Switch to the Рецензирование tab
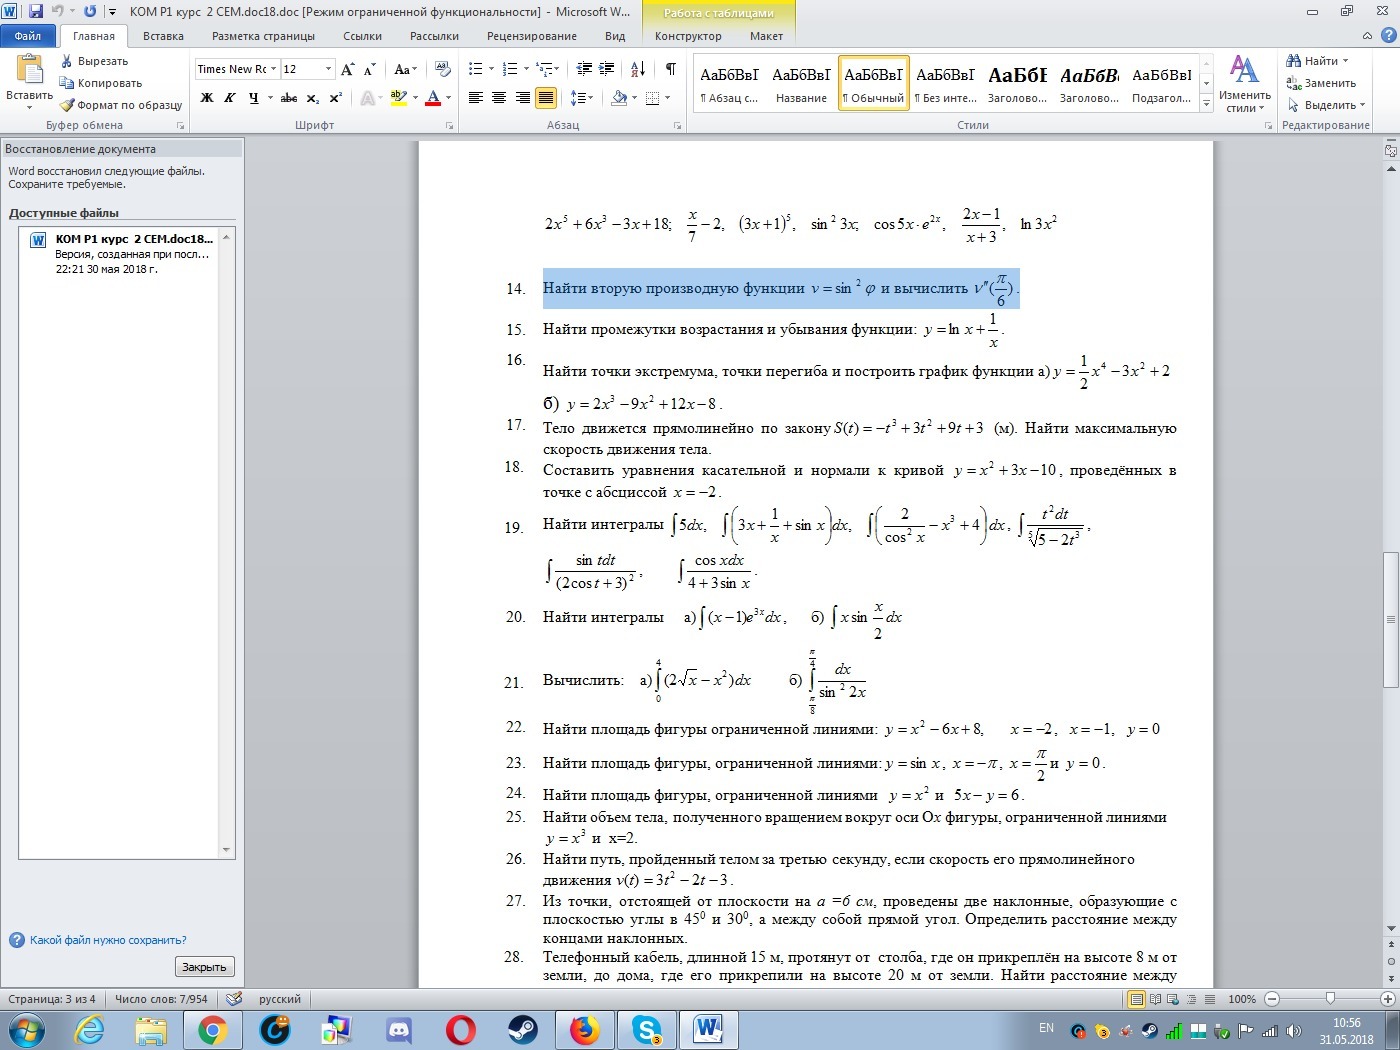Image resolution: width=1400 pixels, height=1050 pixels. (531, 36)
